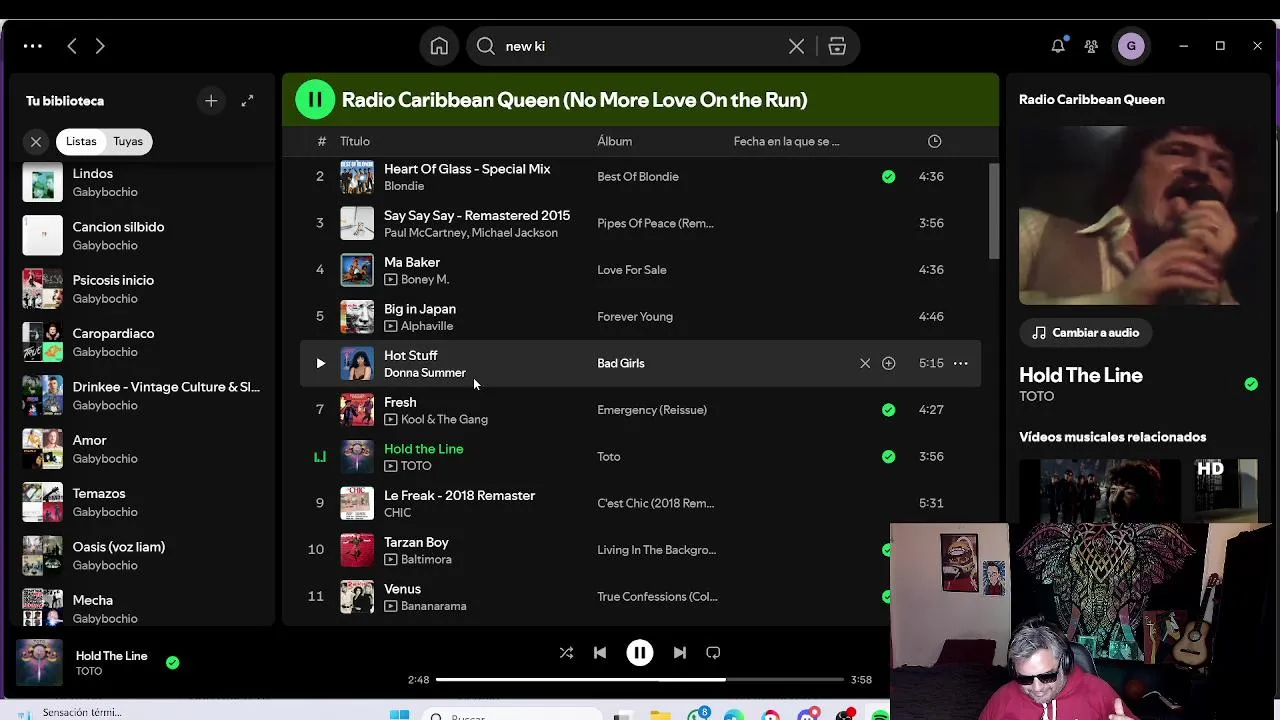The width and height of the screenshot is (1280, 720).
Task: Open the Donna Summer artist link
Action: pyautogui.click(x=425, y=373)
